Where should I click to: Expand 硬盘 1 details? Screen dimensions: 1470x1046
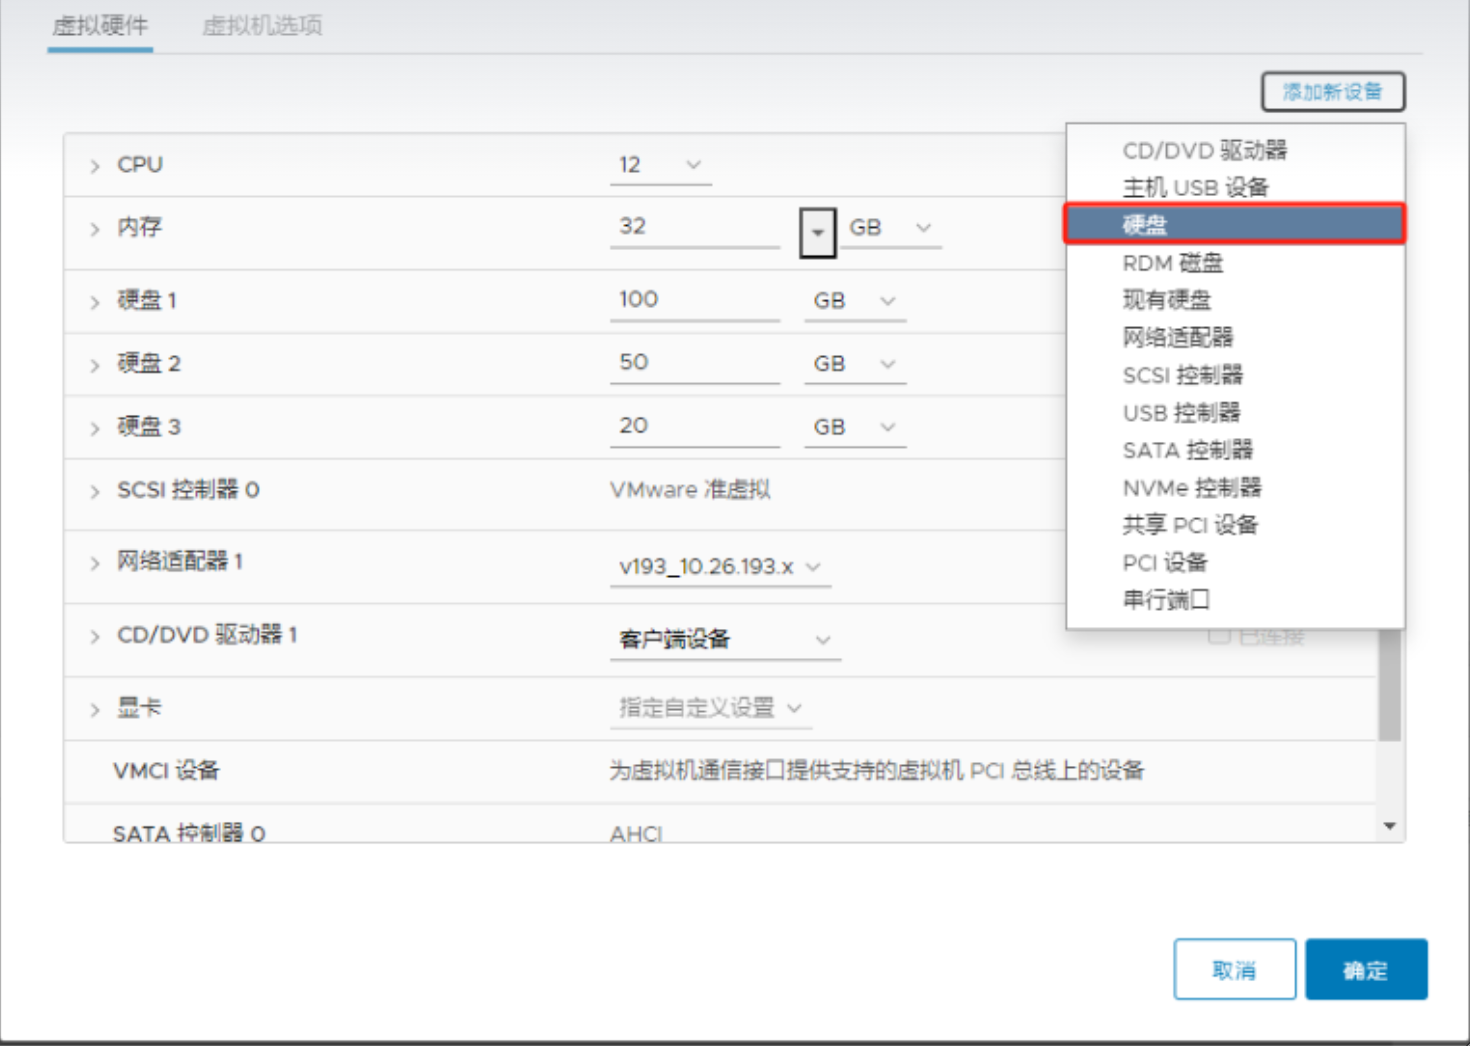pyautogui.click(x=95, y=302)
